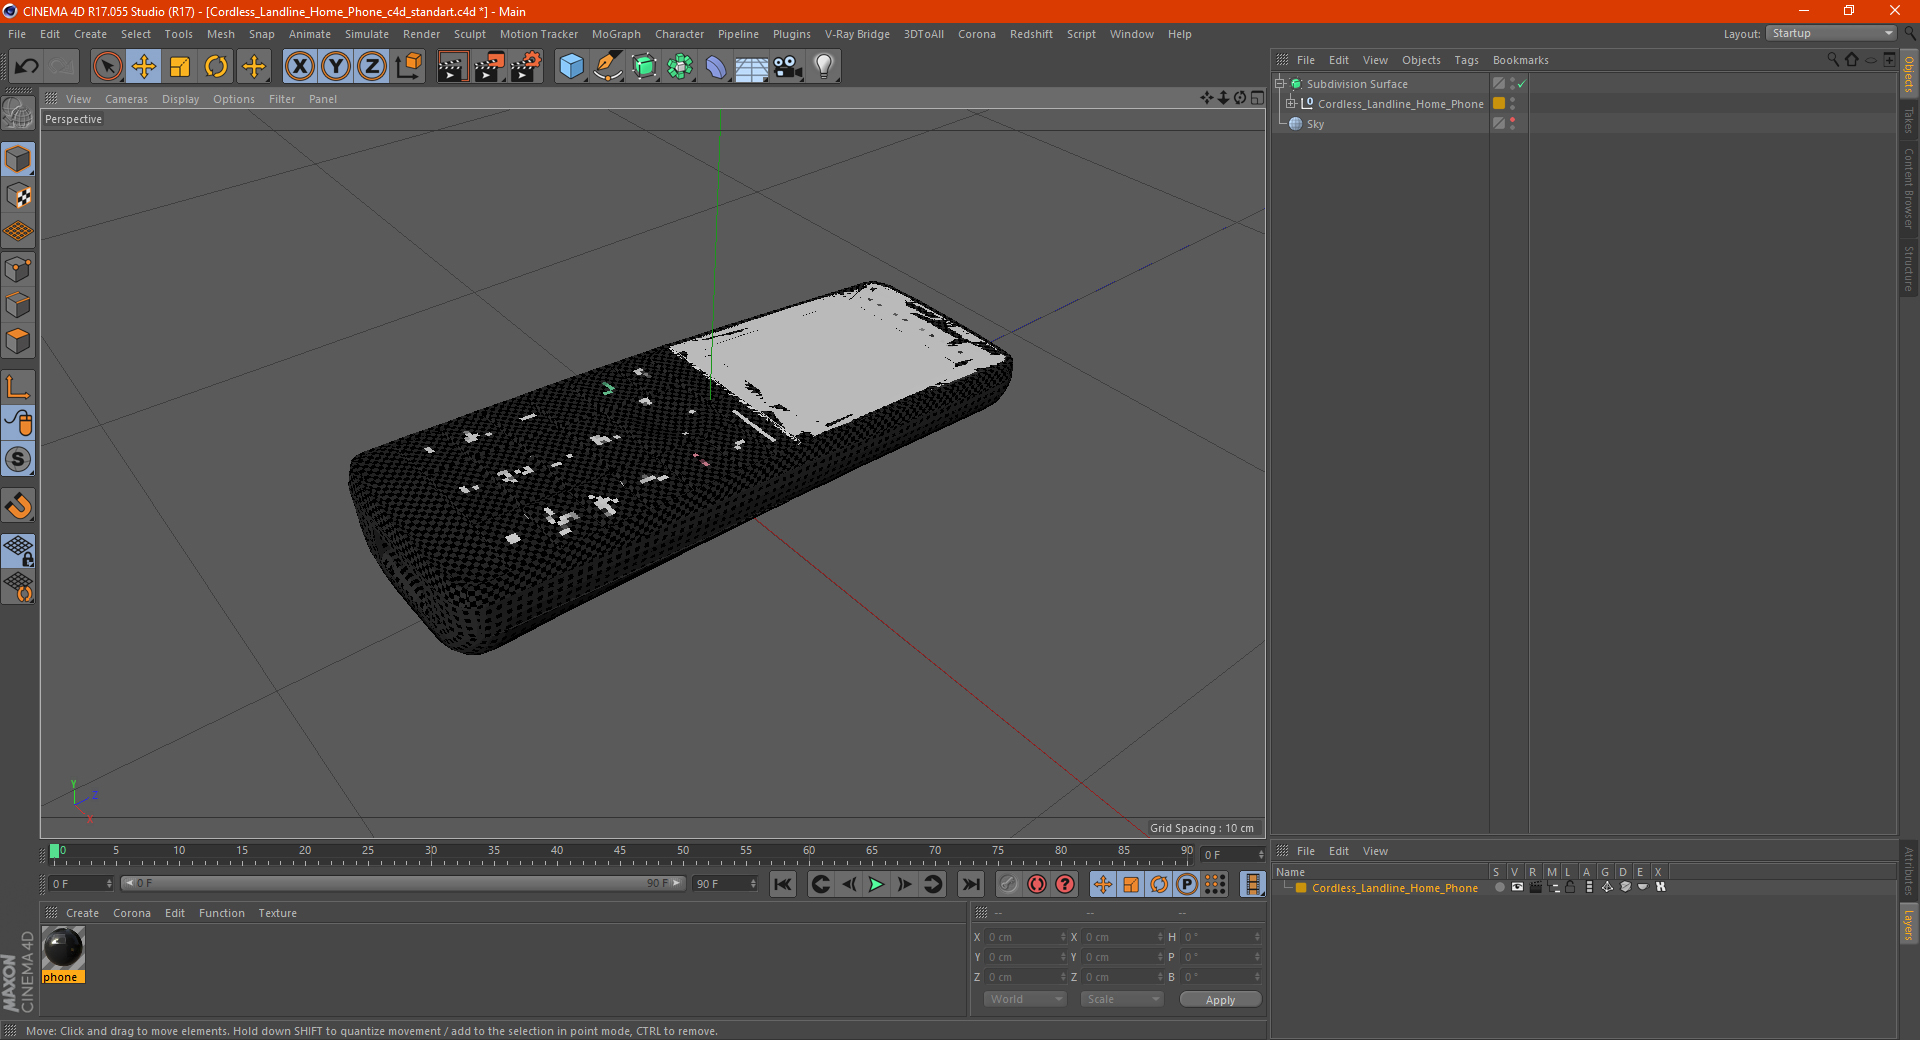Expand the Cordless_Landline_Home_Phone object
1920x1040 pixels.
1291,104
